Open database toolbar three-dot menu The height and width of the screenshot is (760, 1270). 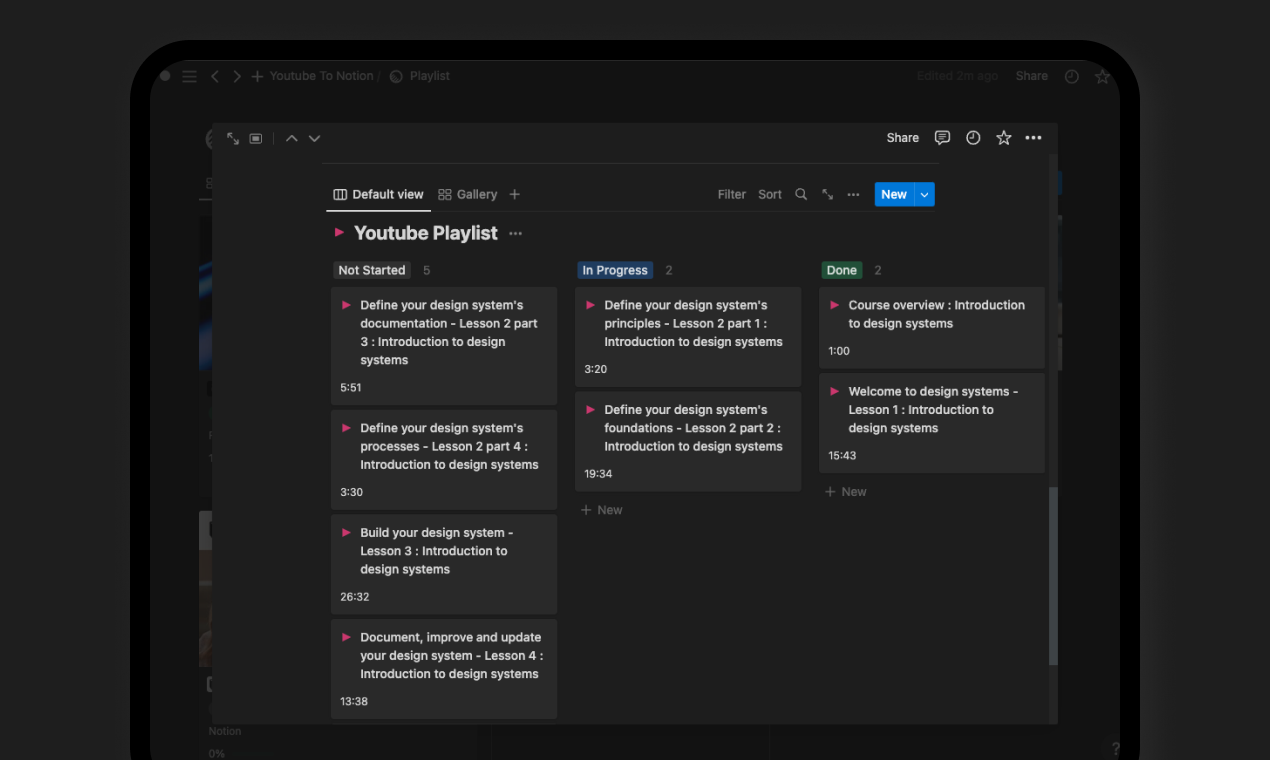[x=853, y=194]
